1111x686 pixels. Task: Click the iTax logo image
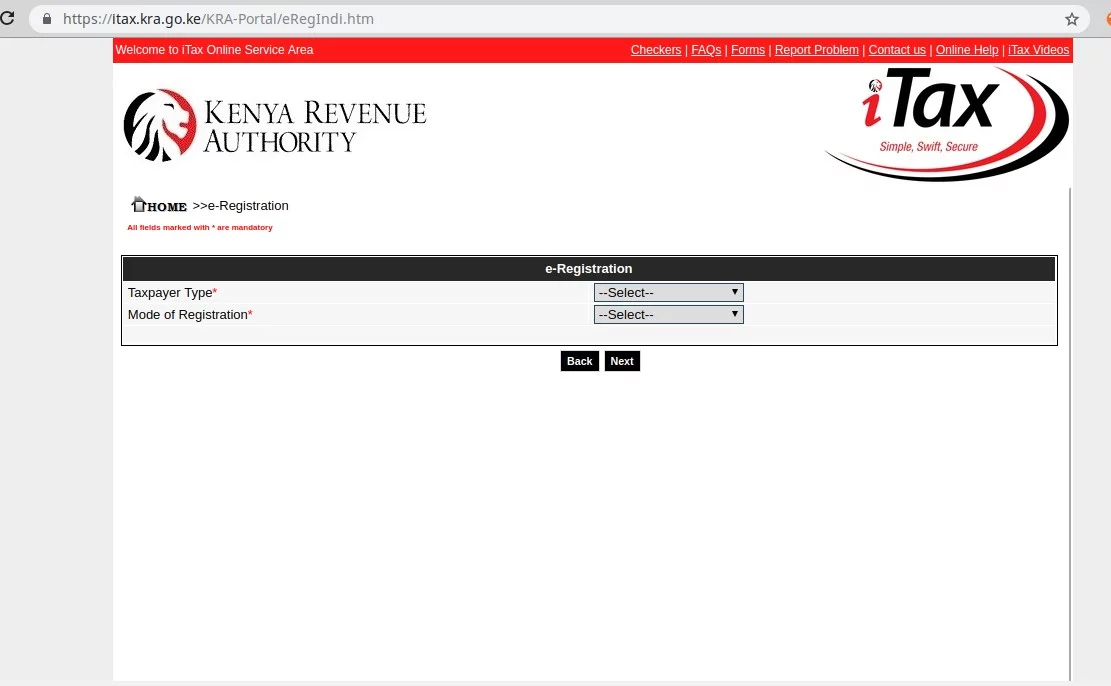coord(946,123)
